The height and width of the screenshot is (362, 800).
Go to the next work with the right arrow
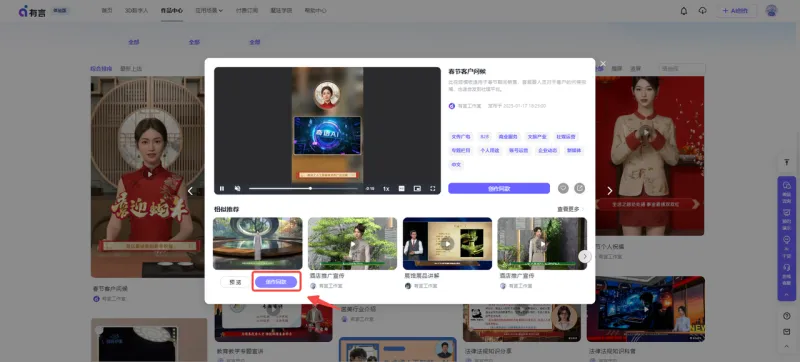click(x=610, y=191)
